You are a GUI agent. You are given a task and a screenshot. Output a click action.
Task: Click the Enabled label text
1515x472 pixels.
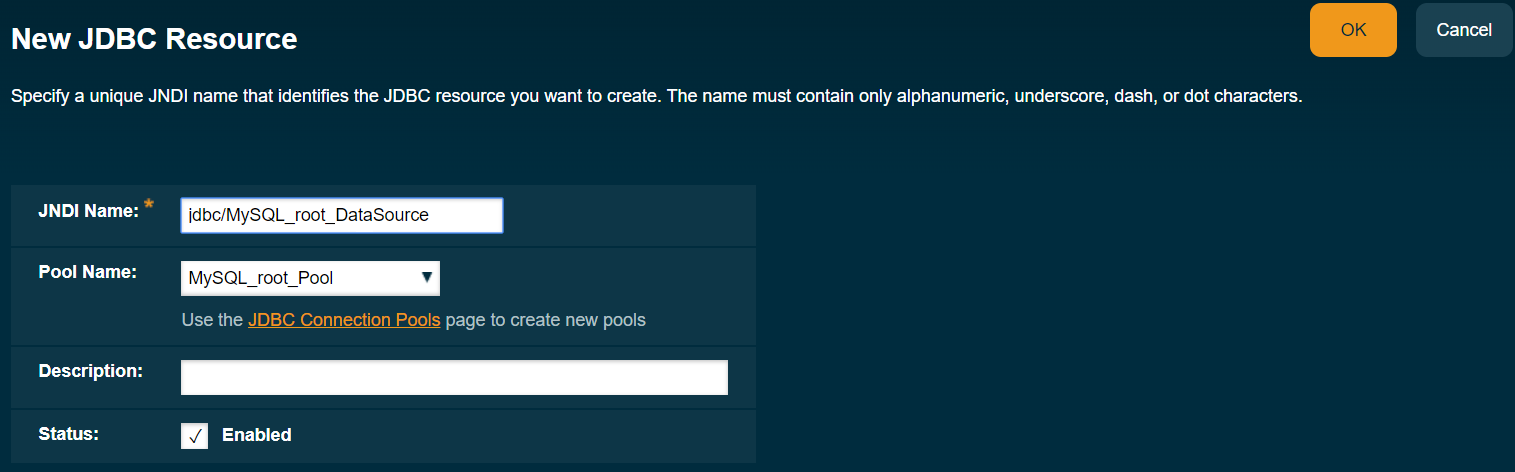[x=257, y=435]
